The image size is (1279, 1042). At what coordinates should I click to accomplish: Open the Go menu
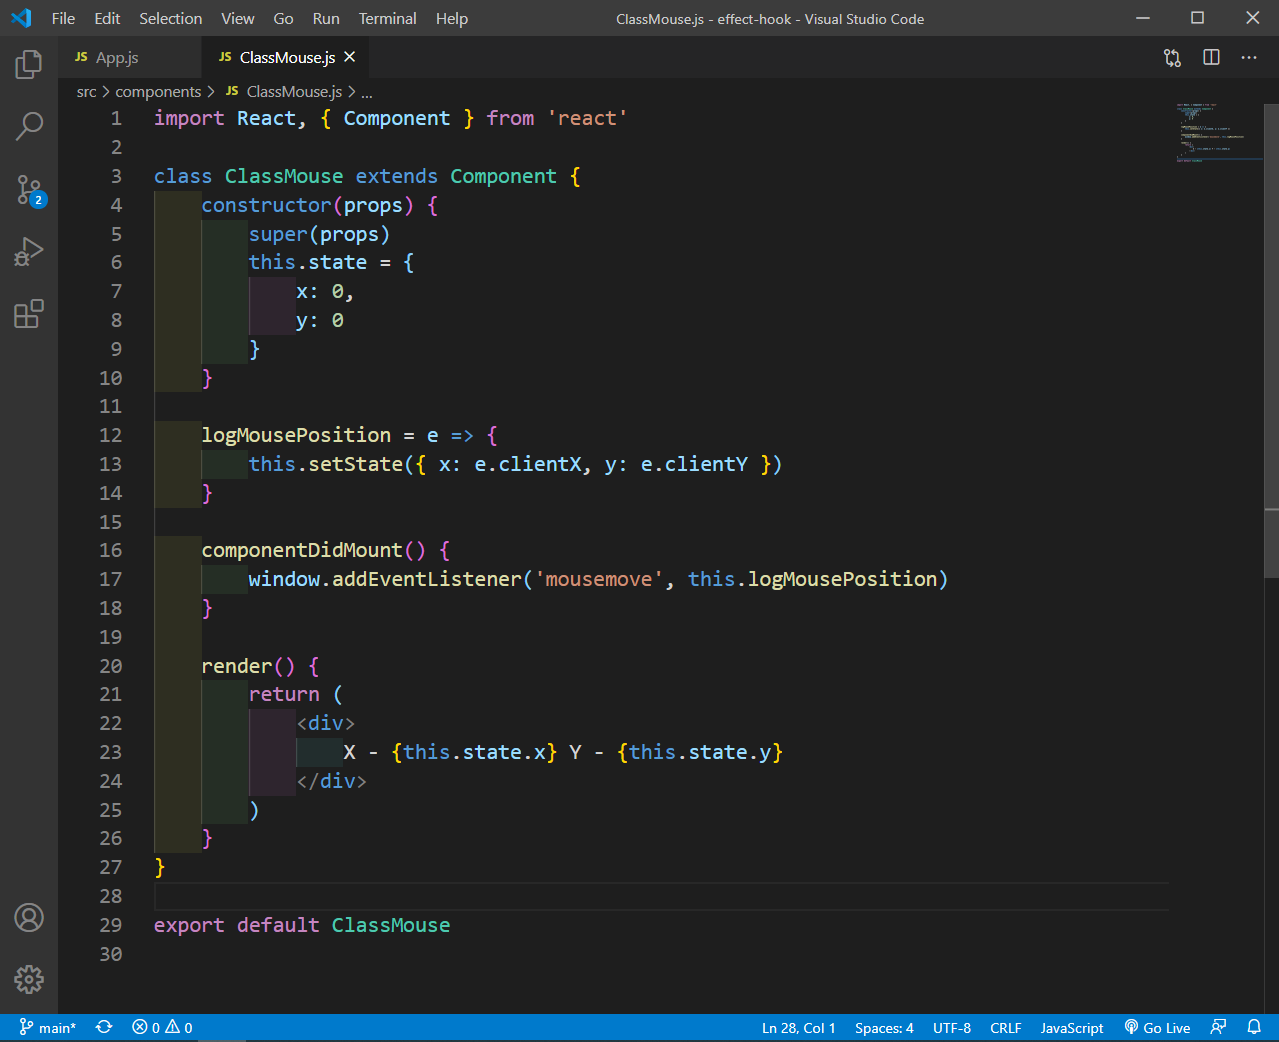pos(283,18)
